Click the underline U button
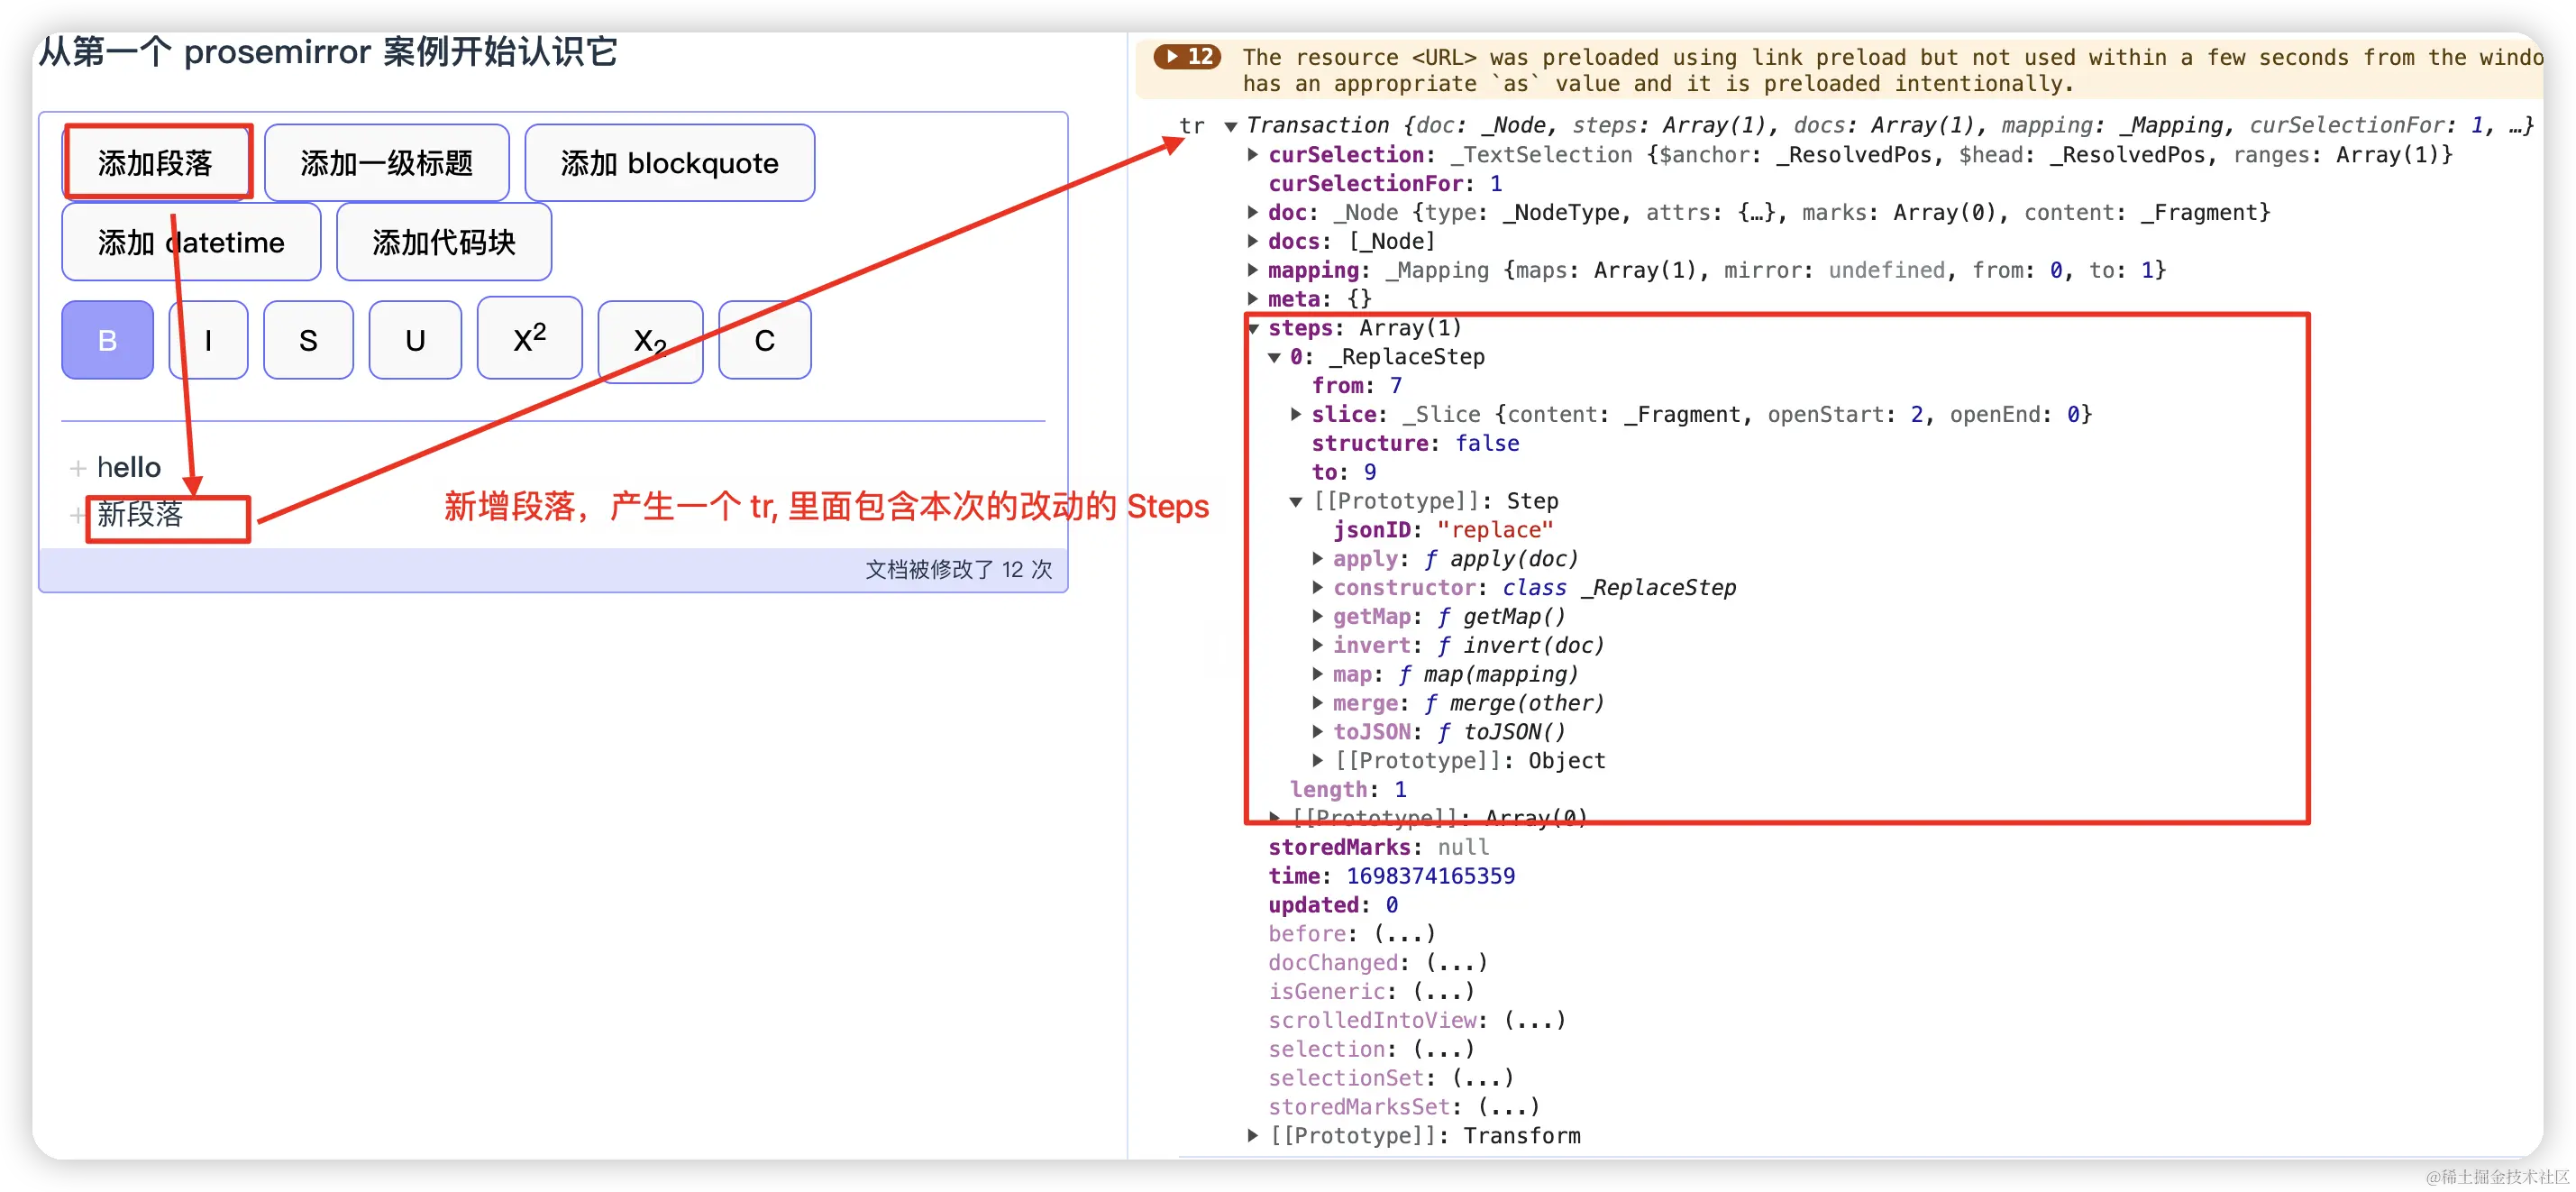The width and height of the screenshot is (2576, 1192). coord(415,340)
